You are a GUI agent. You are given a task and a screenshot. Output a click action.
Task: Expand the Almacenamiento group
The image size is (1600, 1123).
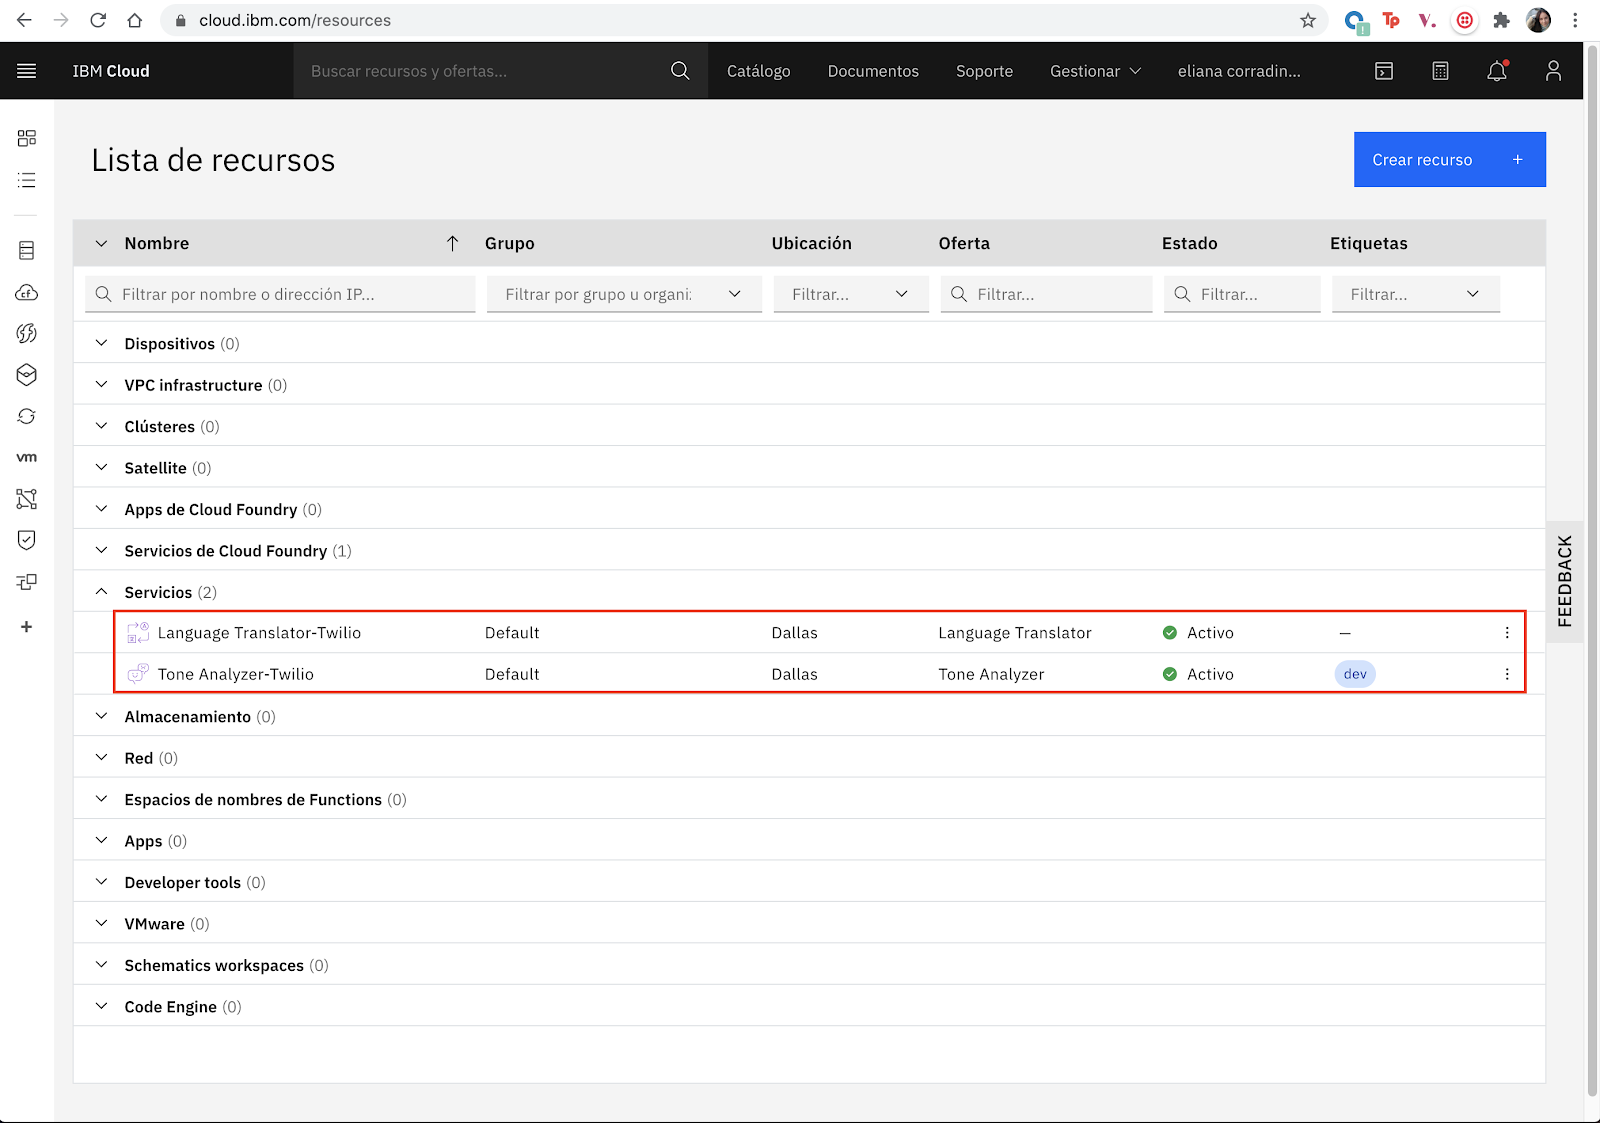[101, 716]
